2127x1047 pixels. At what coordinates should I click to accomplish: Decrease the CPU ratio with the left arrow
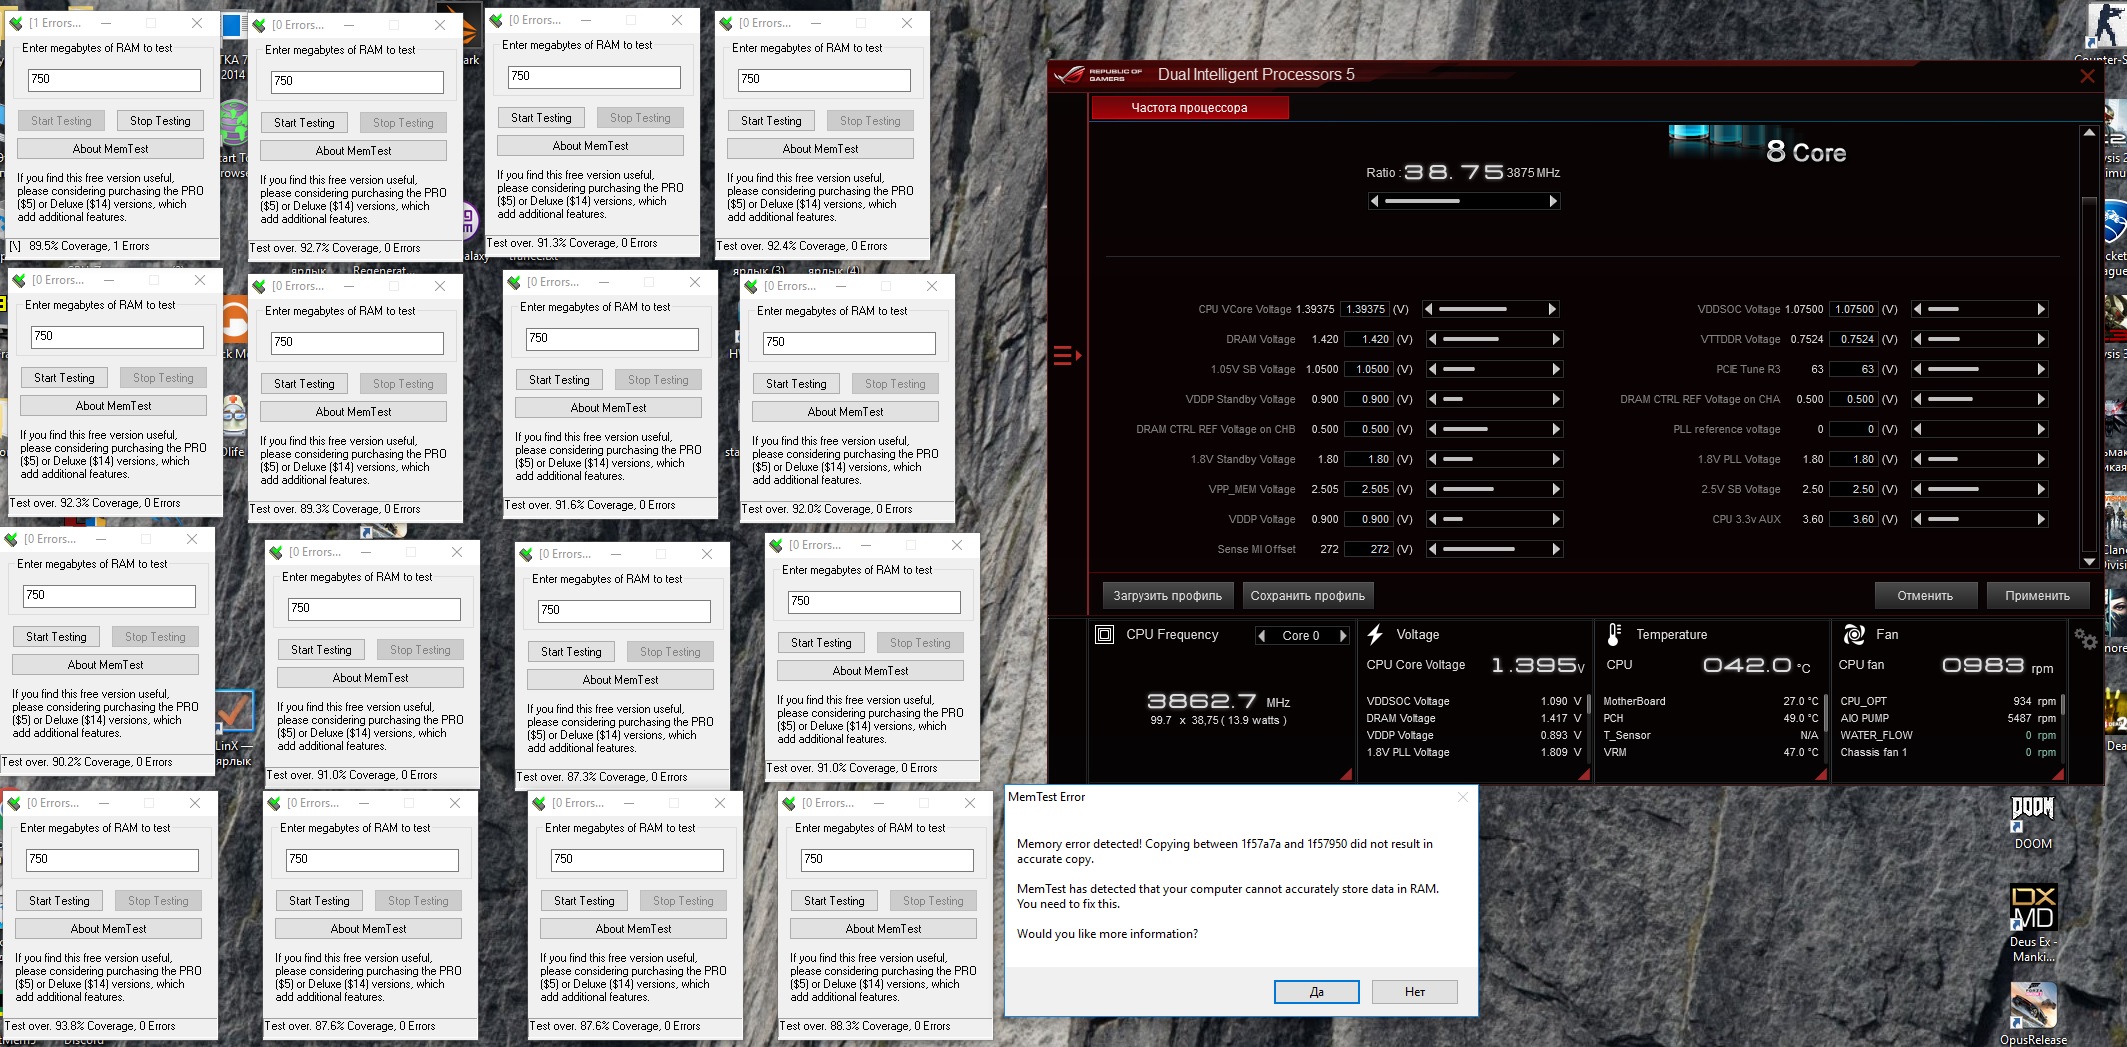1375,201
